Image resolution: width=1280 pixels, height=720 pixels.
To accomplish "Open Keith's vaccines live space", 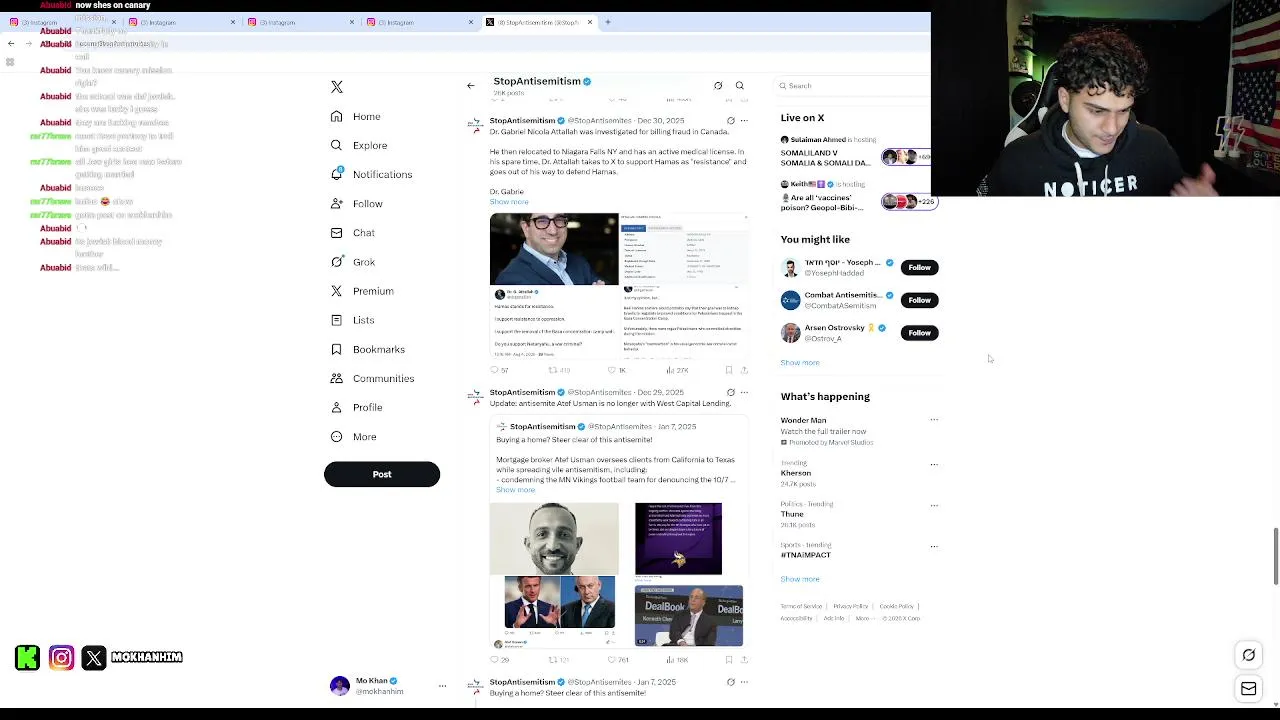I will 856,196.
